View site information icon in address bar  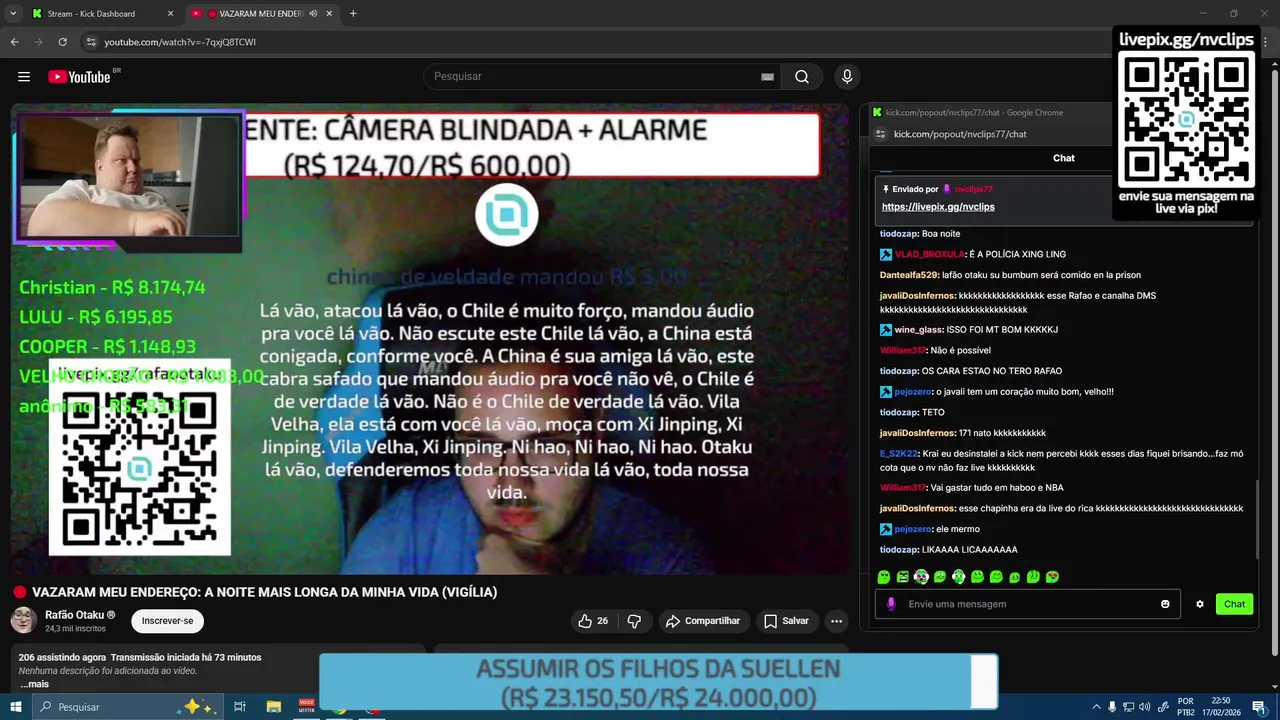[x=91, y=42]
